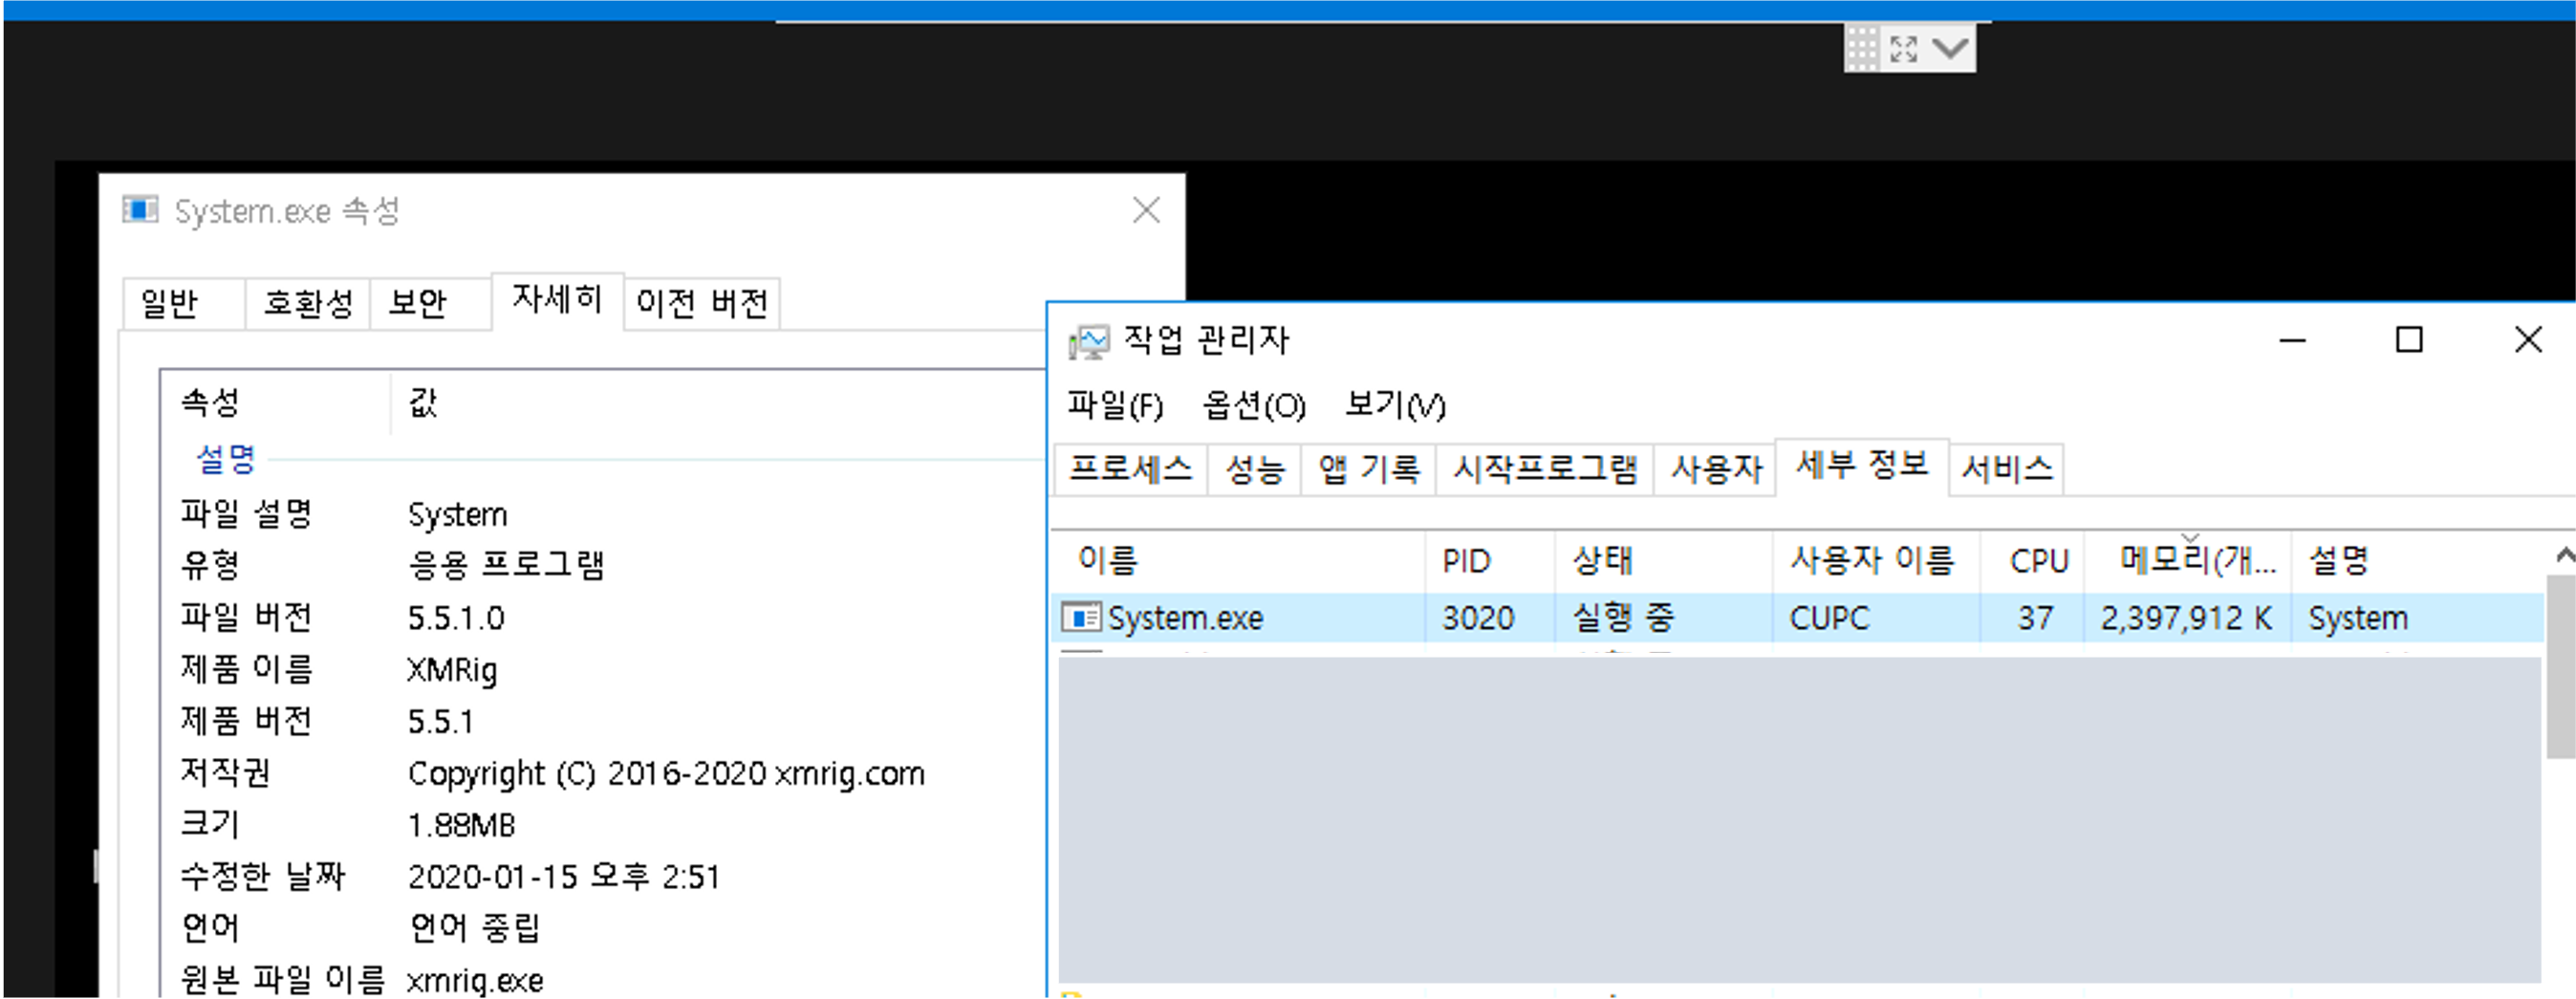Click the CPU value 37 cell

2035,618
